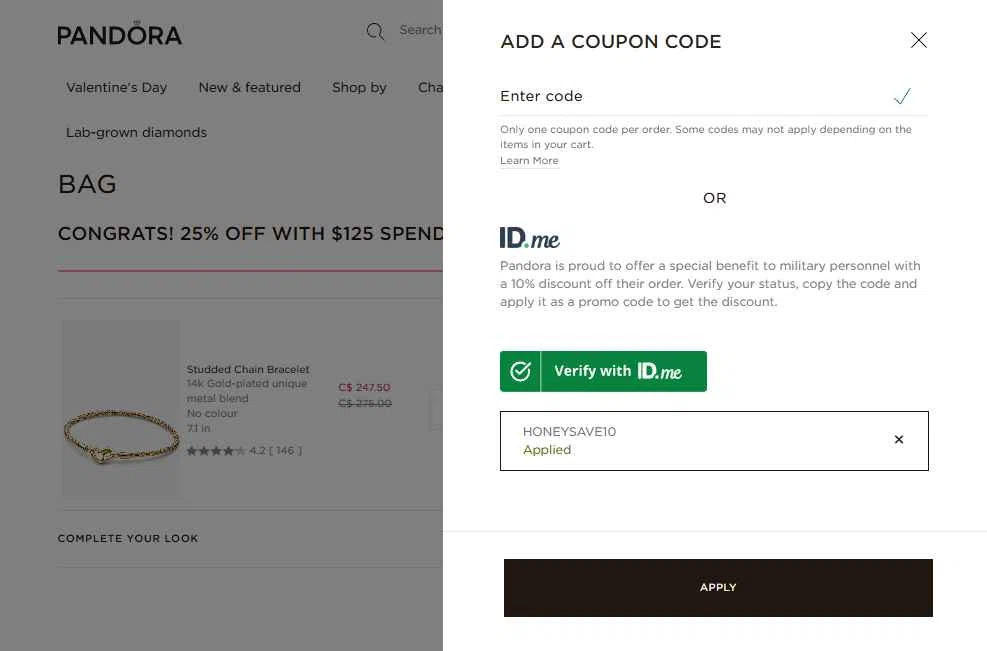This screenshot has height=651, width=987.
Task: Open the Learn More link
Action: pyautogui.click(x=529, y=161)
